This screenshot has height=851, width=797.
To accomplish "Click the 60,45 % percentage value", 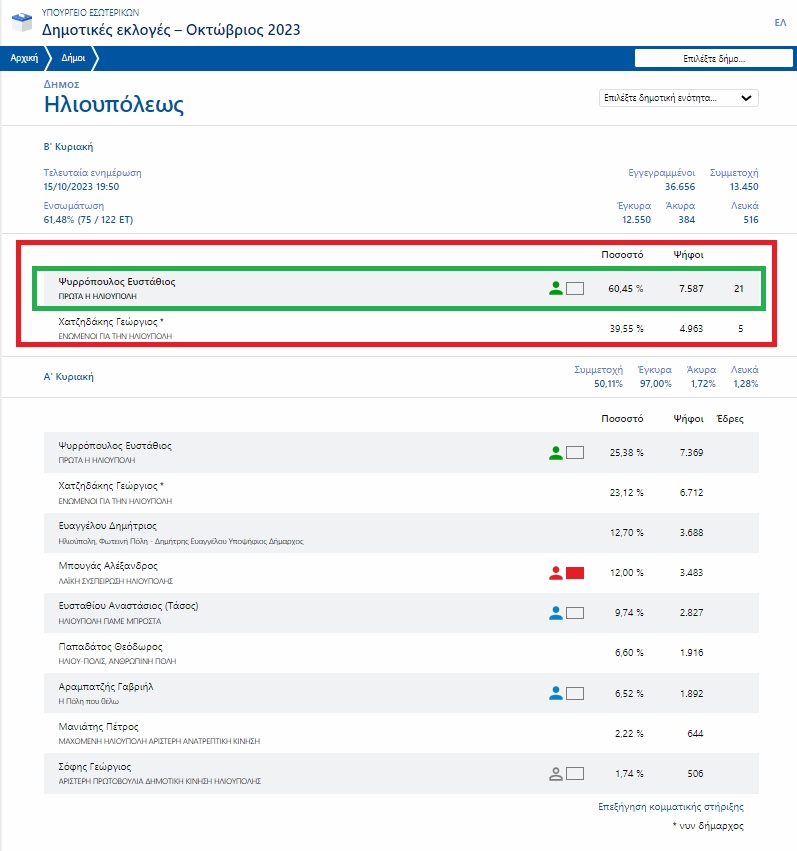I will click(x=626, y=289).
